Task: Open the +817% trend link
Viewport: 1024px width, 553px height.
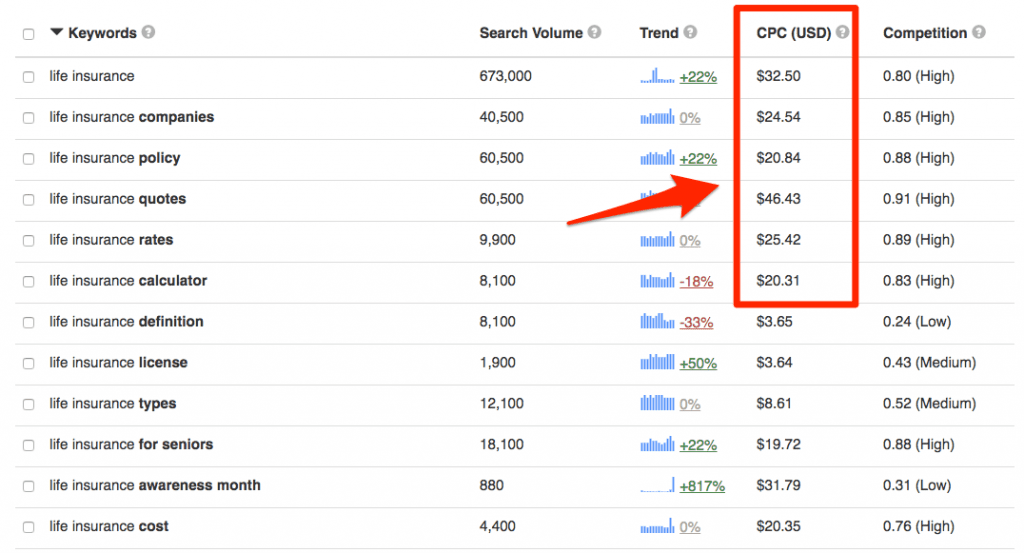Action: 702,486
